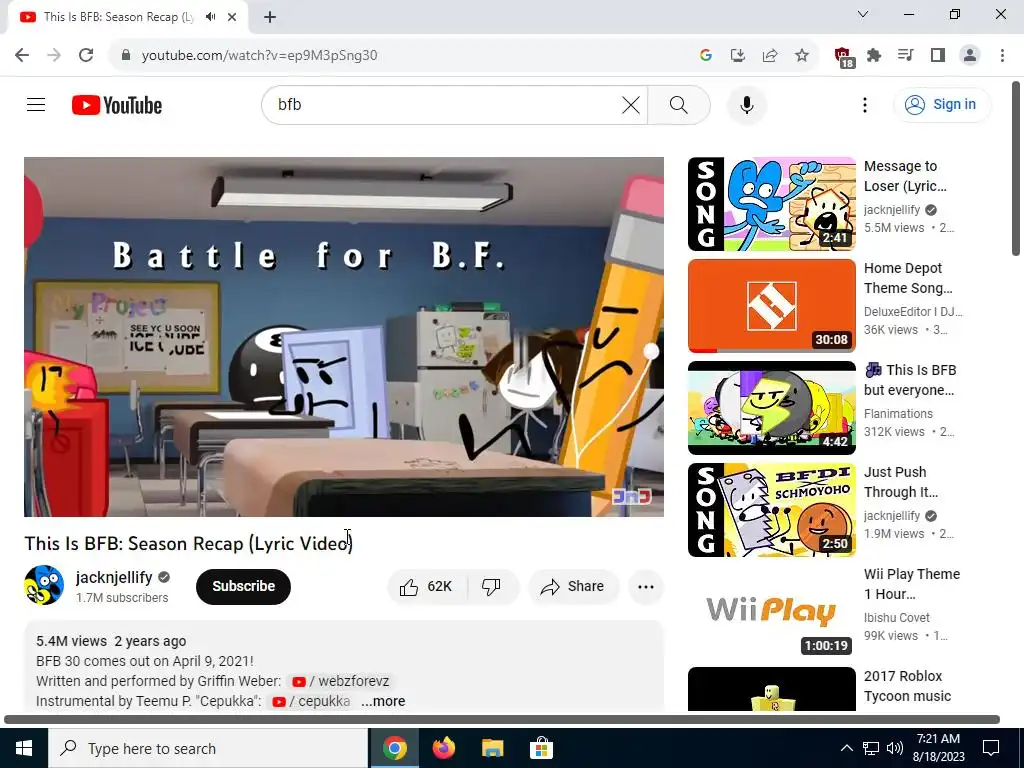Start voice search with microphone icon
Viewport: 1024px width, 768px height.
click(746, 104)
